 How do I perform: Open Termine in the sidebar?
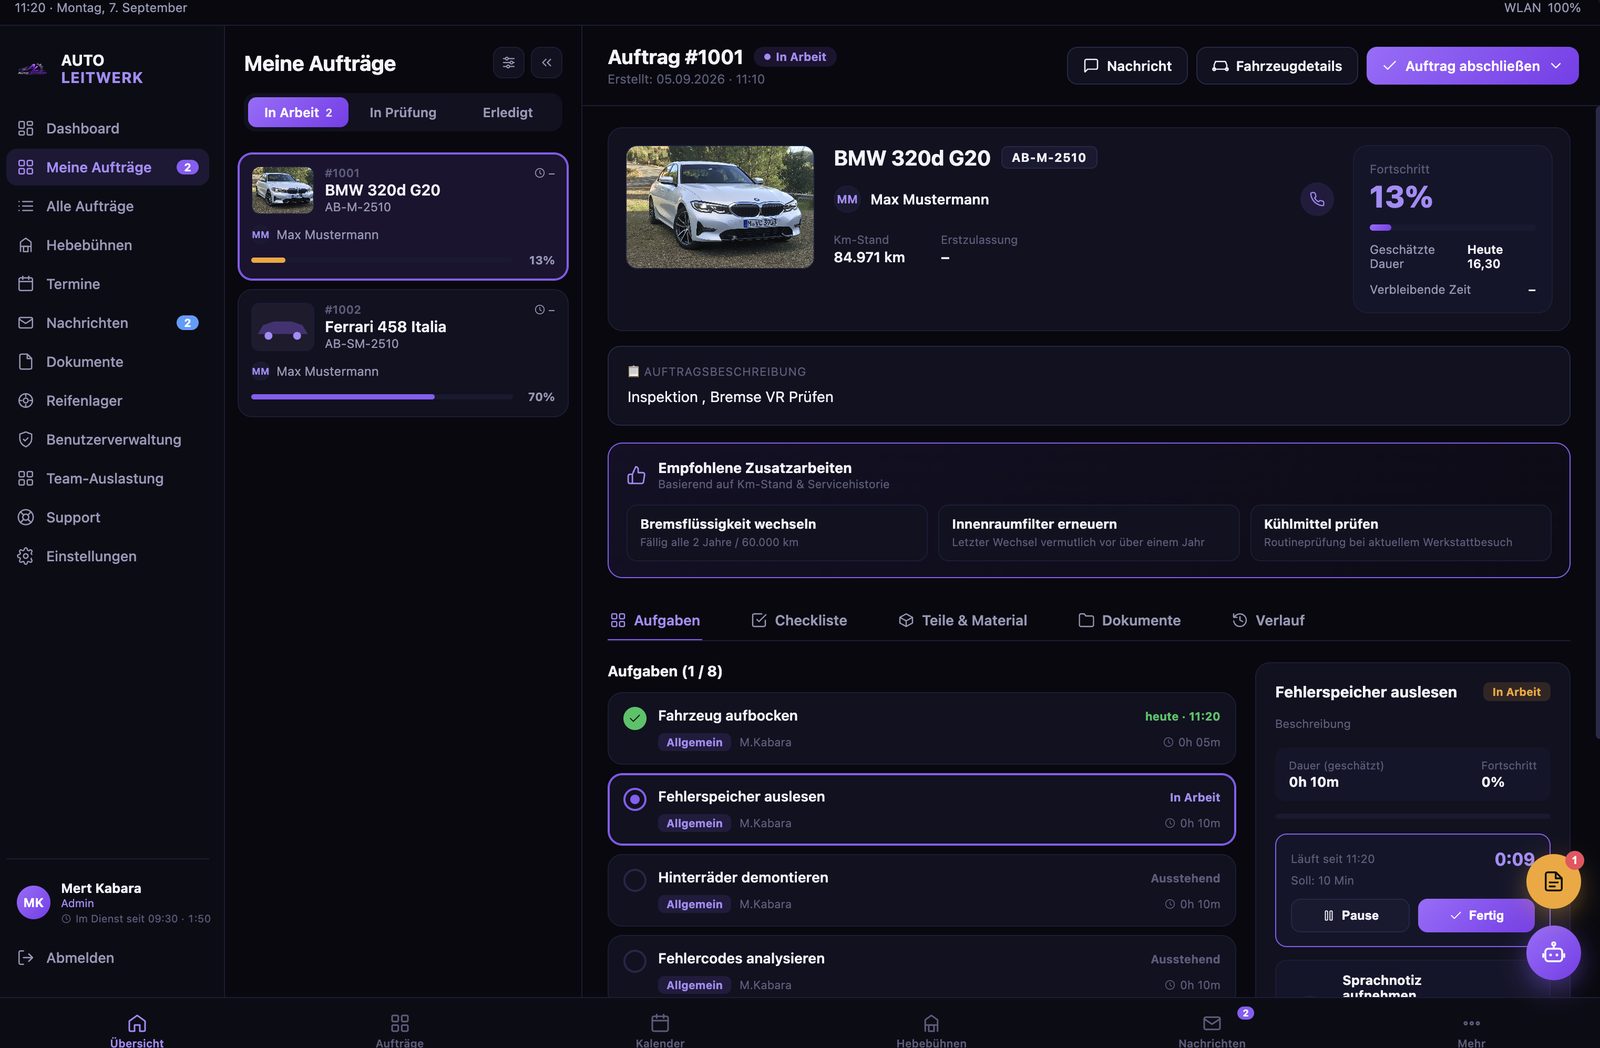(x=108, y=284)
